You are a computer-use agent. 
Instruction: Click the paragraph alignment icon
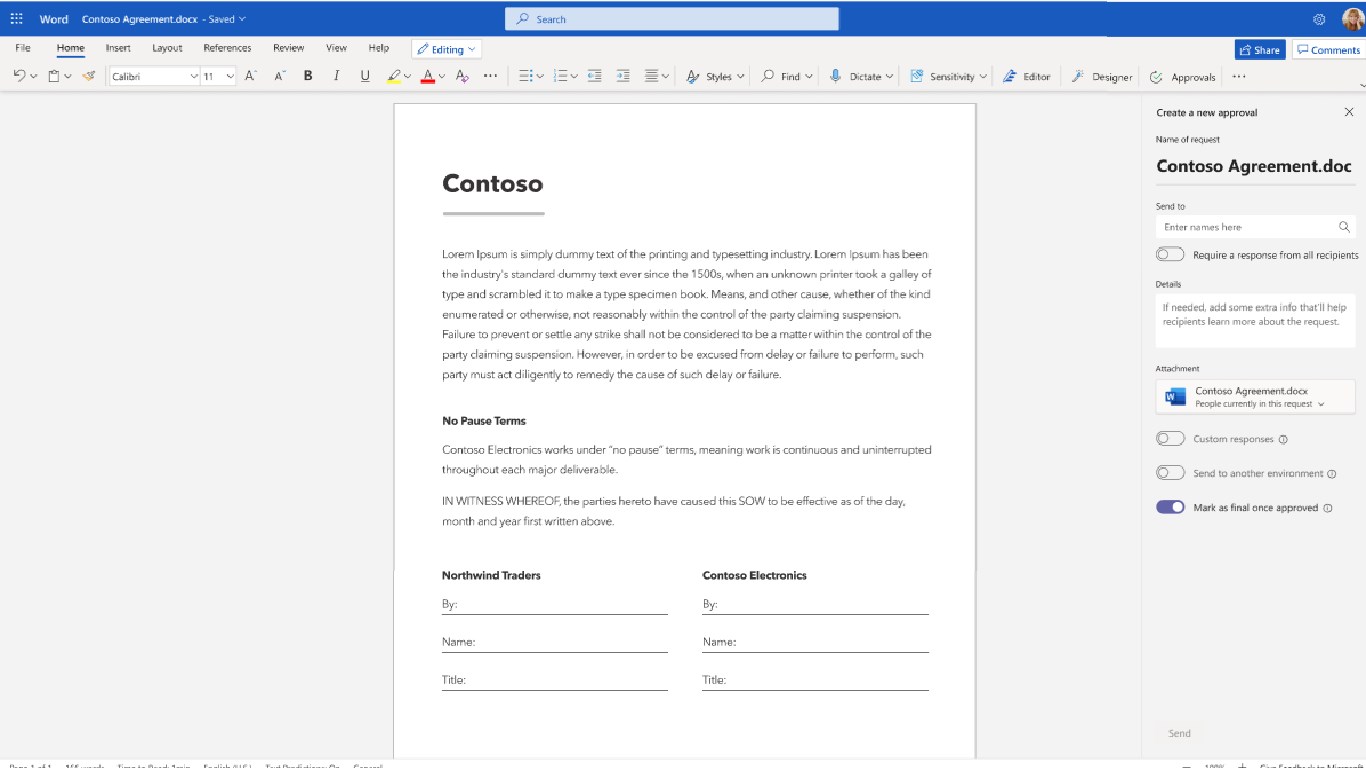[x=652, y=76]
